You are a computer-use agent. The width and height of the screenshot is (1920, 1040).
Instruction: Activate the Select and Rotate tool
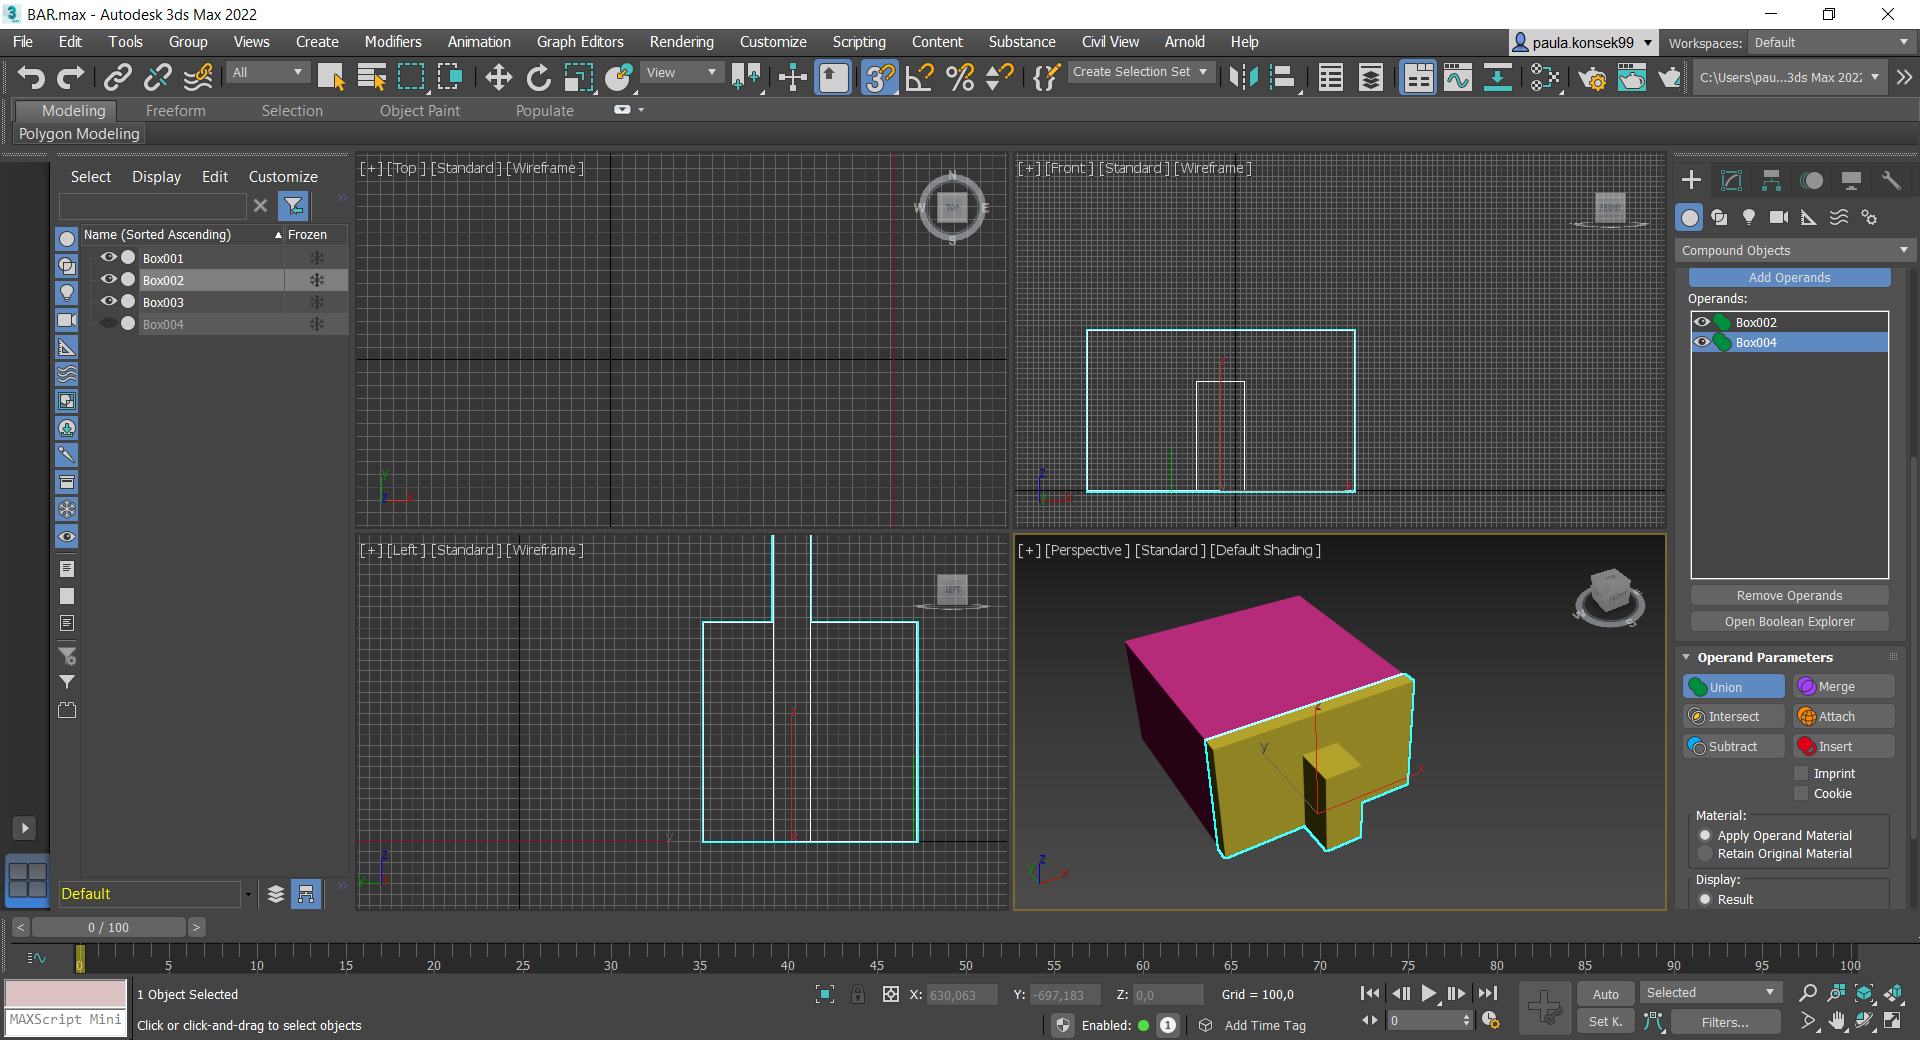coord(538,77)
